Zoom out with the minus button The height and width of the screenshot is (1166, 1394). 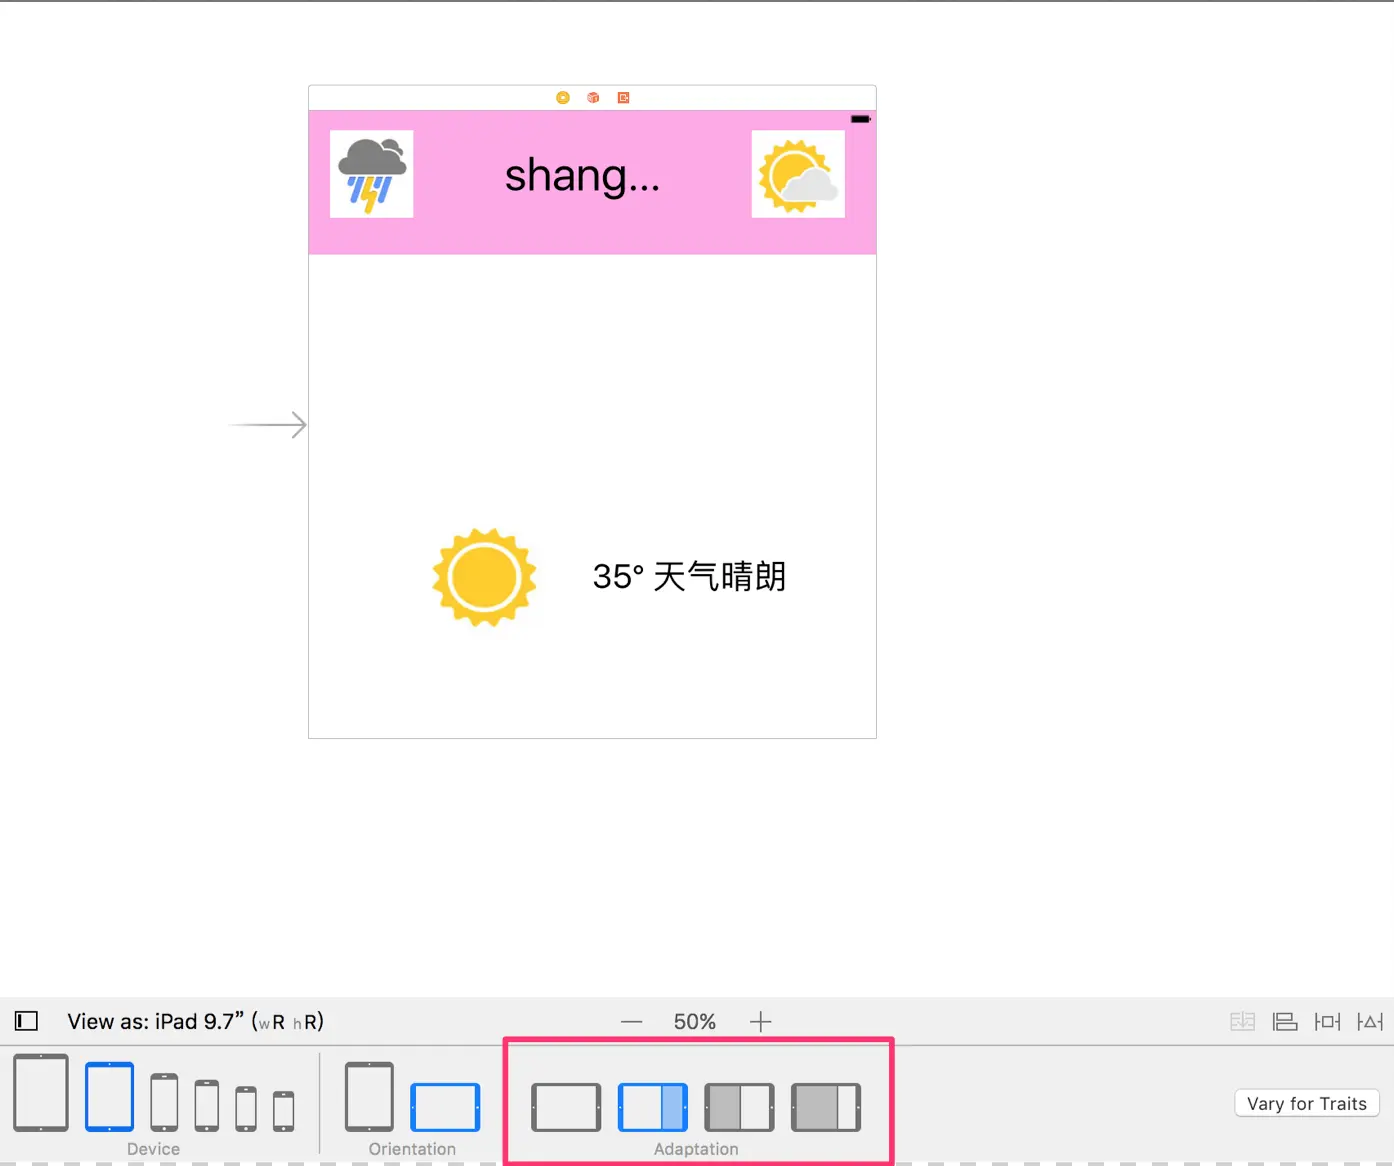pyautogui.click(x=631, y=1022)
